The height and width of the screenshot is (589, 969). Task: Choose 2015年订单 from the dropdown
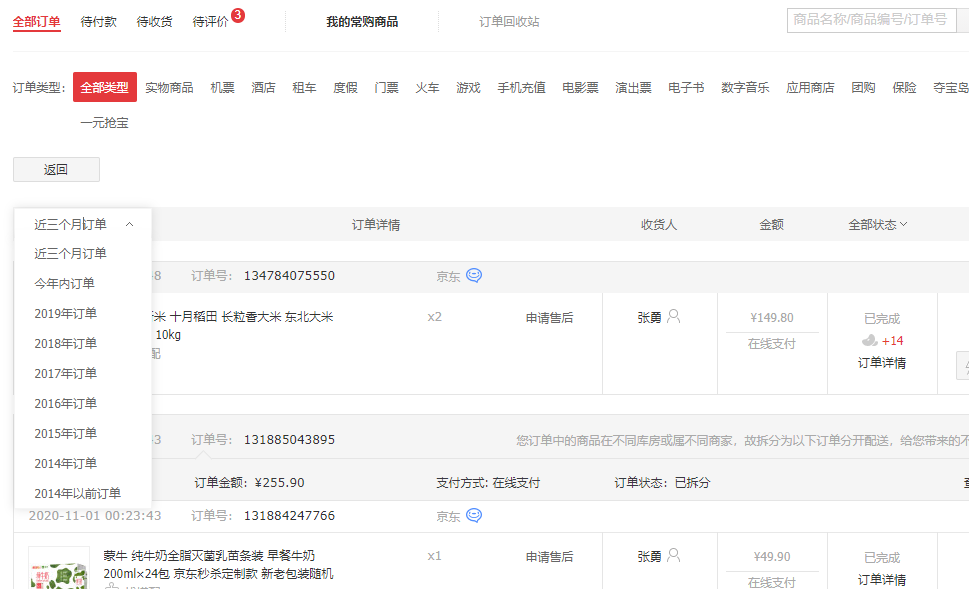pyautogui.click(x=66, y=433)
